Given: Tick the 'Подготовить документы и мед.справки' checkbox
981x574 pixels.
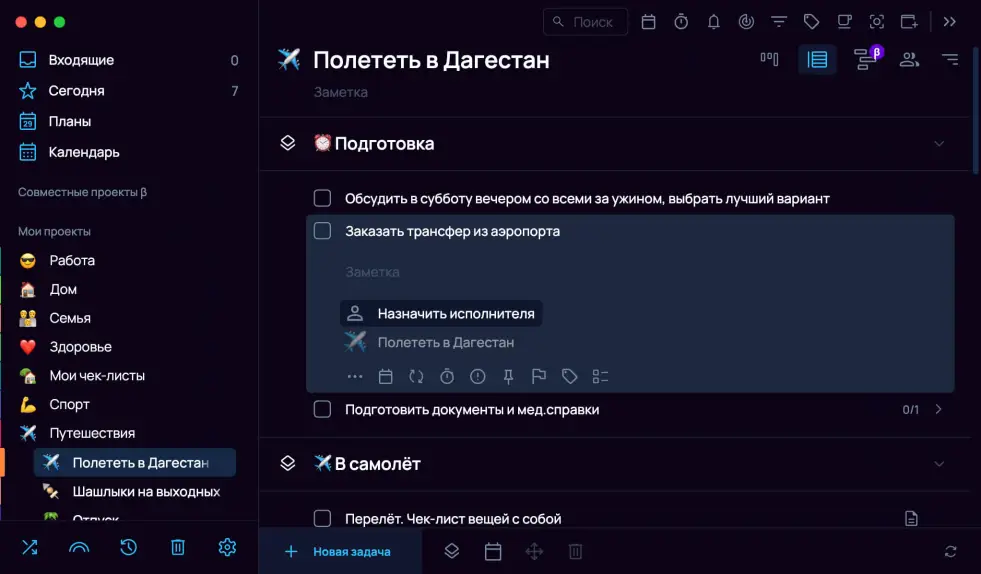Looking at the screenshot, I should click(322, 409).
